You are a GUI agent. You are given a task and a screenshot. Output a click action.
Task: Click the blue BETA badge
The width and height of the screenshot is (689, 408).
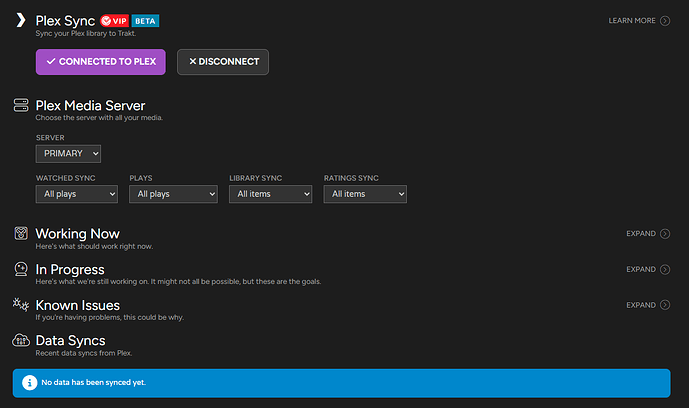click(x=145, y=21)
